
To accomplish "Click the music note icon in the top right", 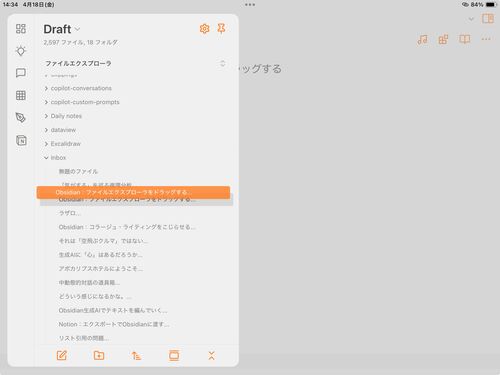I will pos(422,40).
